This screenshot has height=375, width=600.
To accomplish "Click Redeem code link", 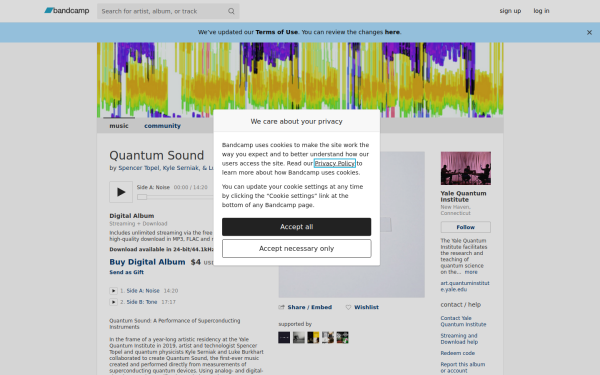I will click(458, 353).
